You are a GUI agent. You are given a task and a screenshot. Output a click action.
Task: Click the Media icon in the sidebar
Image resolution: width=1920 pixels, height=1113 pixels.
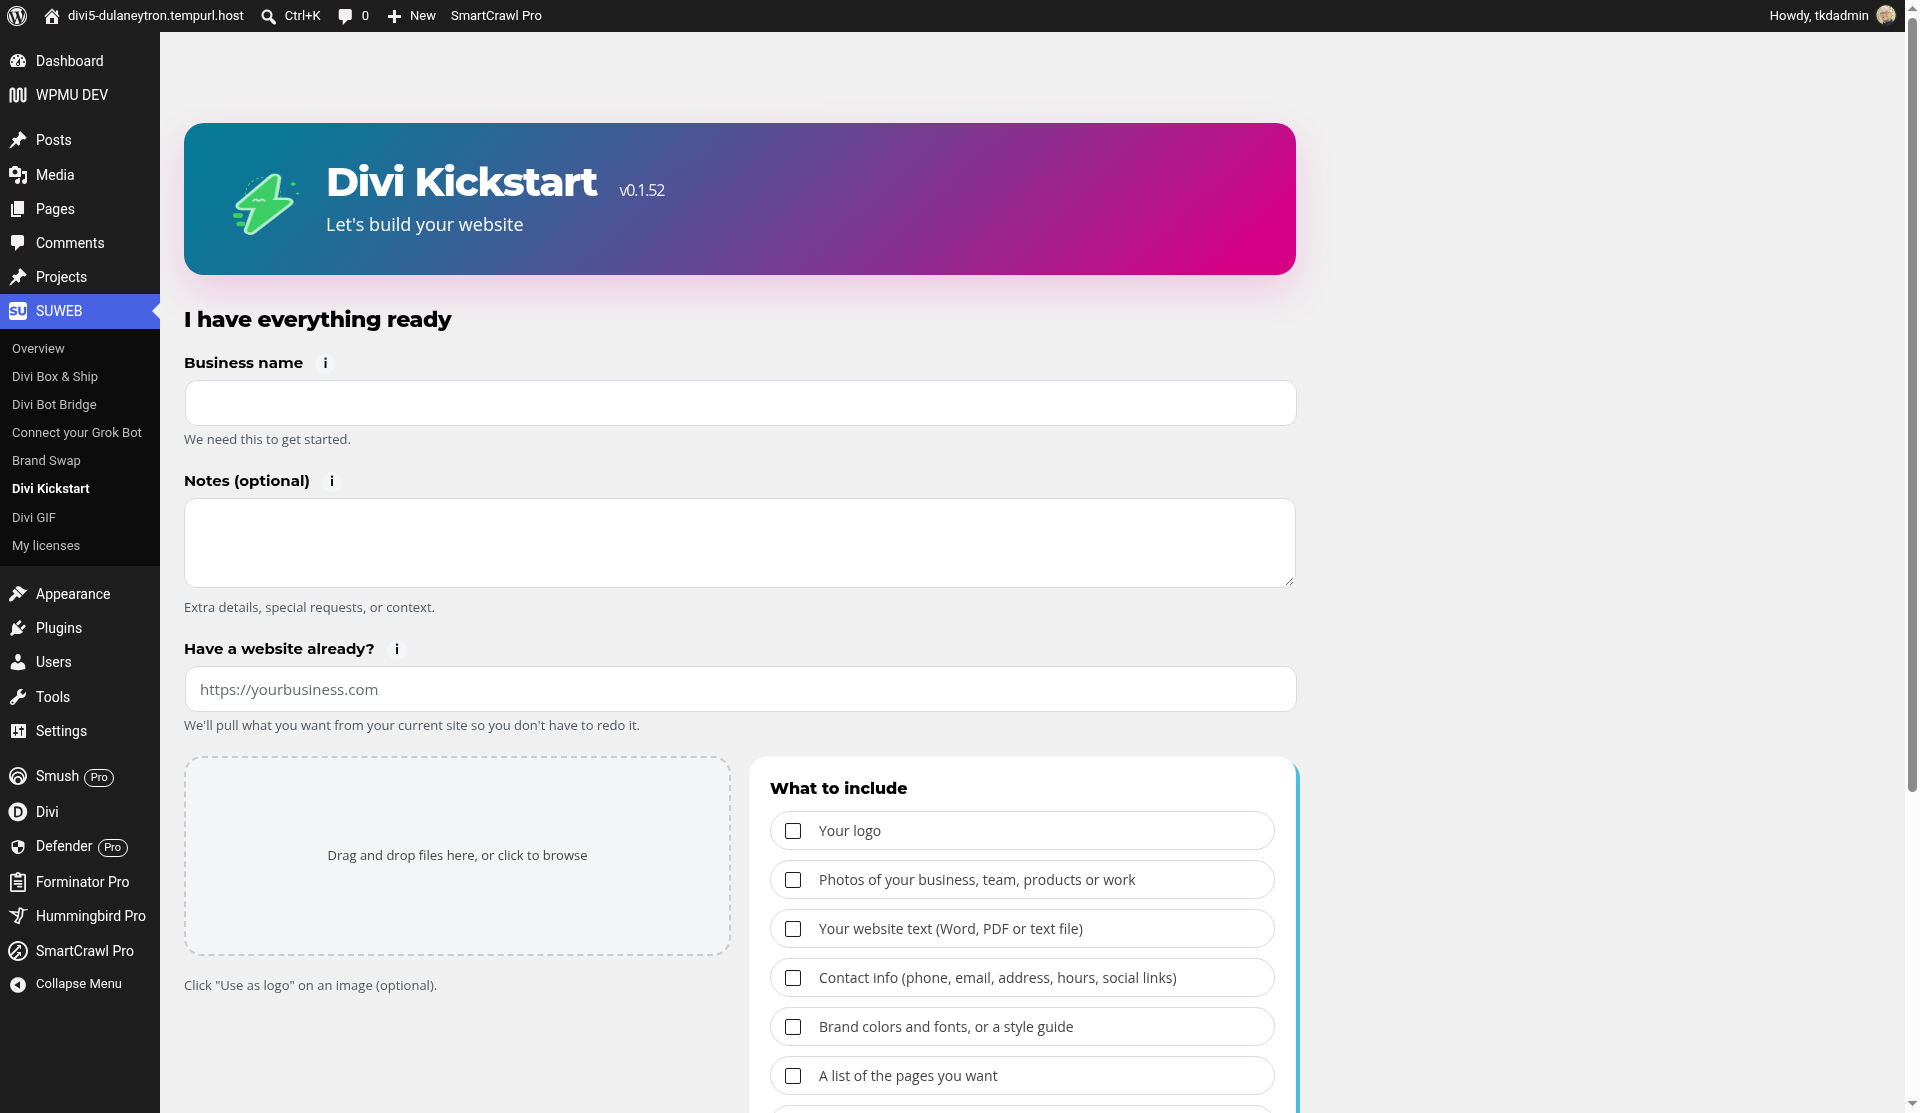[x=18, y=175]
